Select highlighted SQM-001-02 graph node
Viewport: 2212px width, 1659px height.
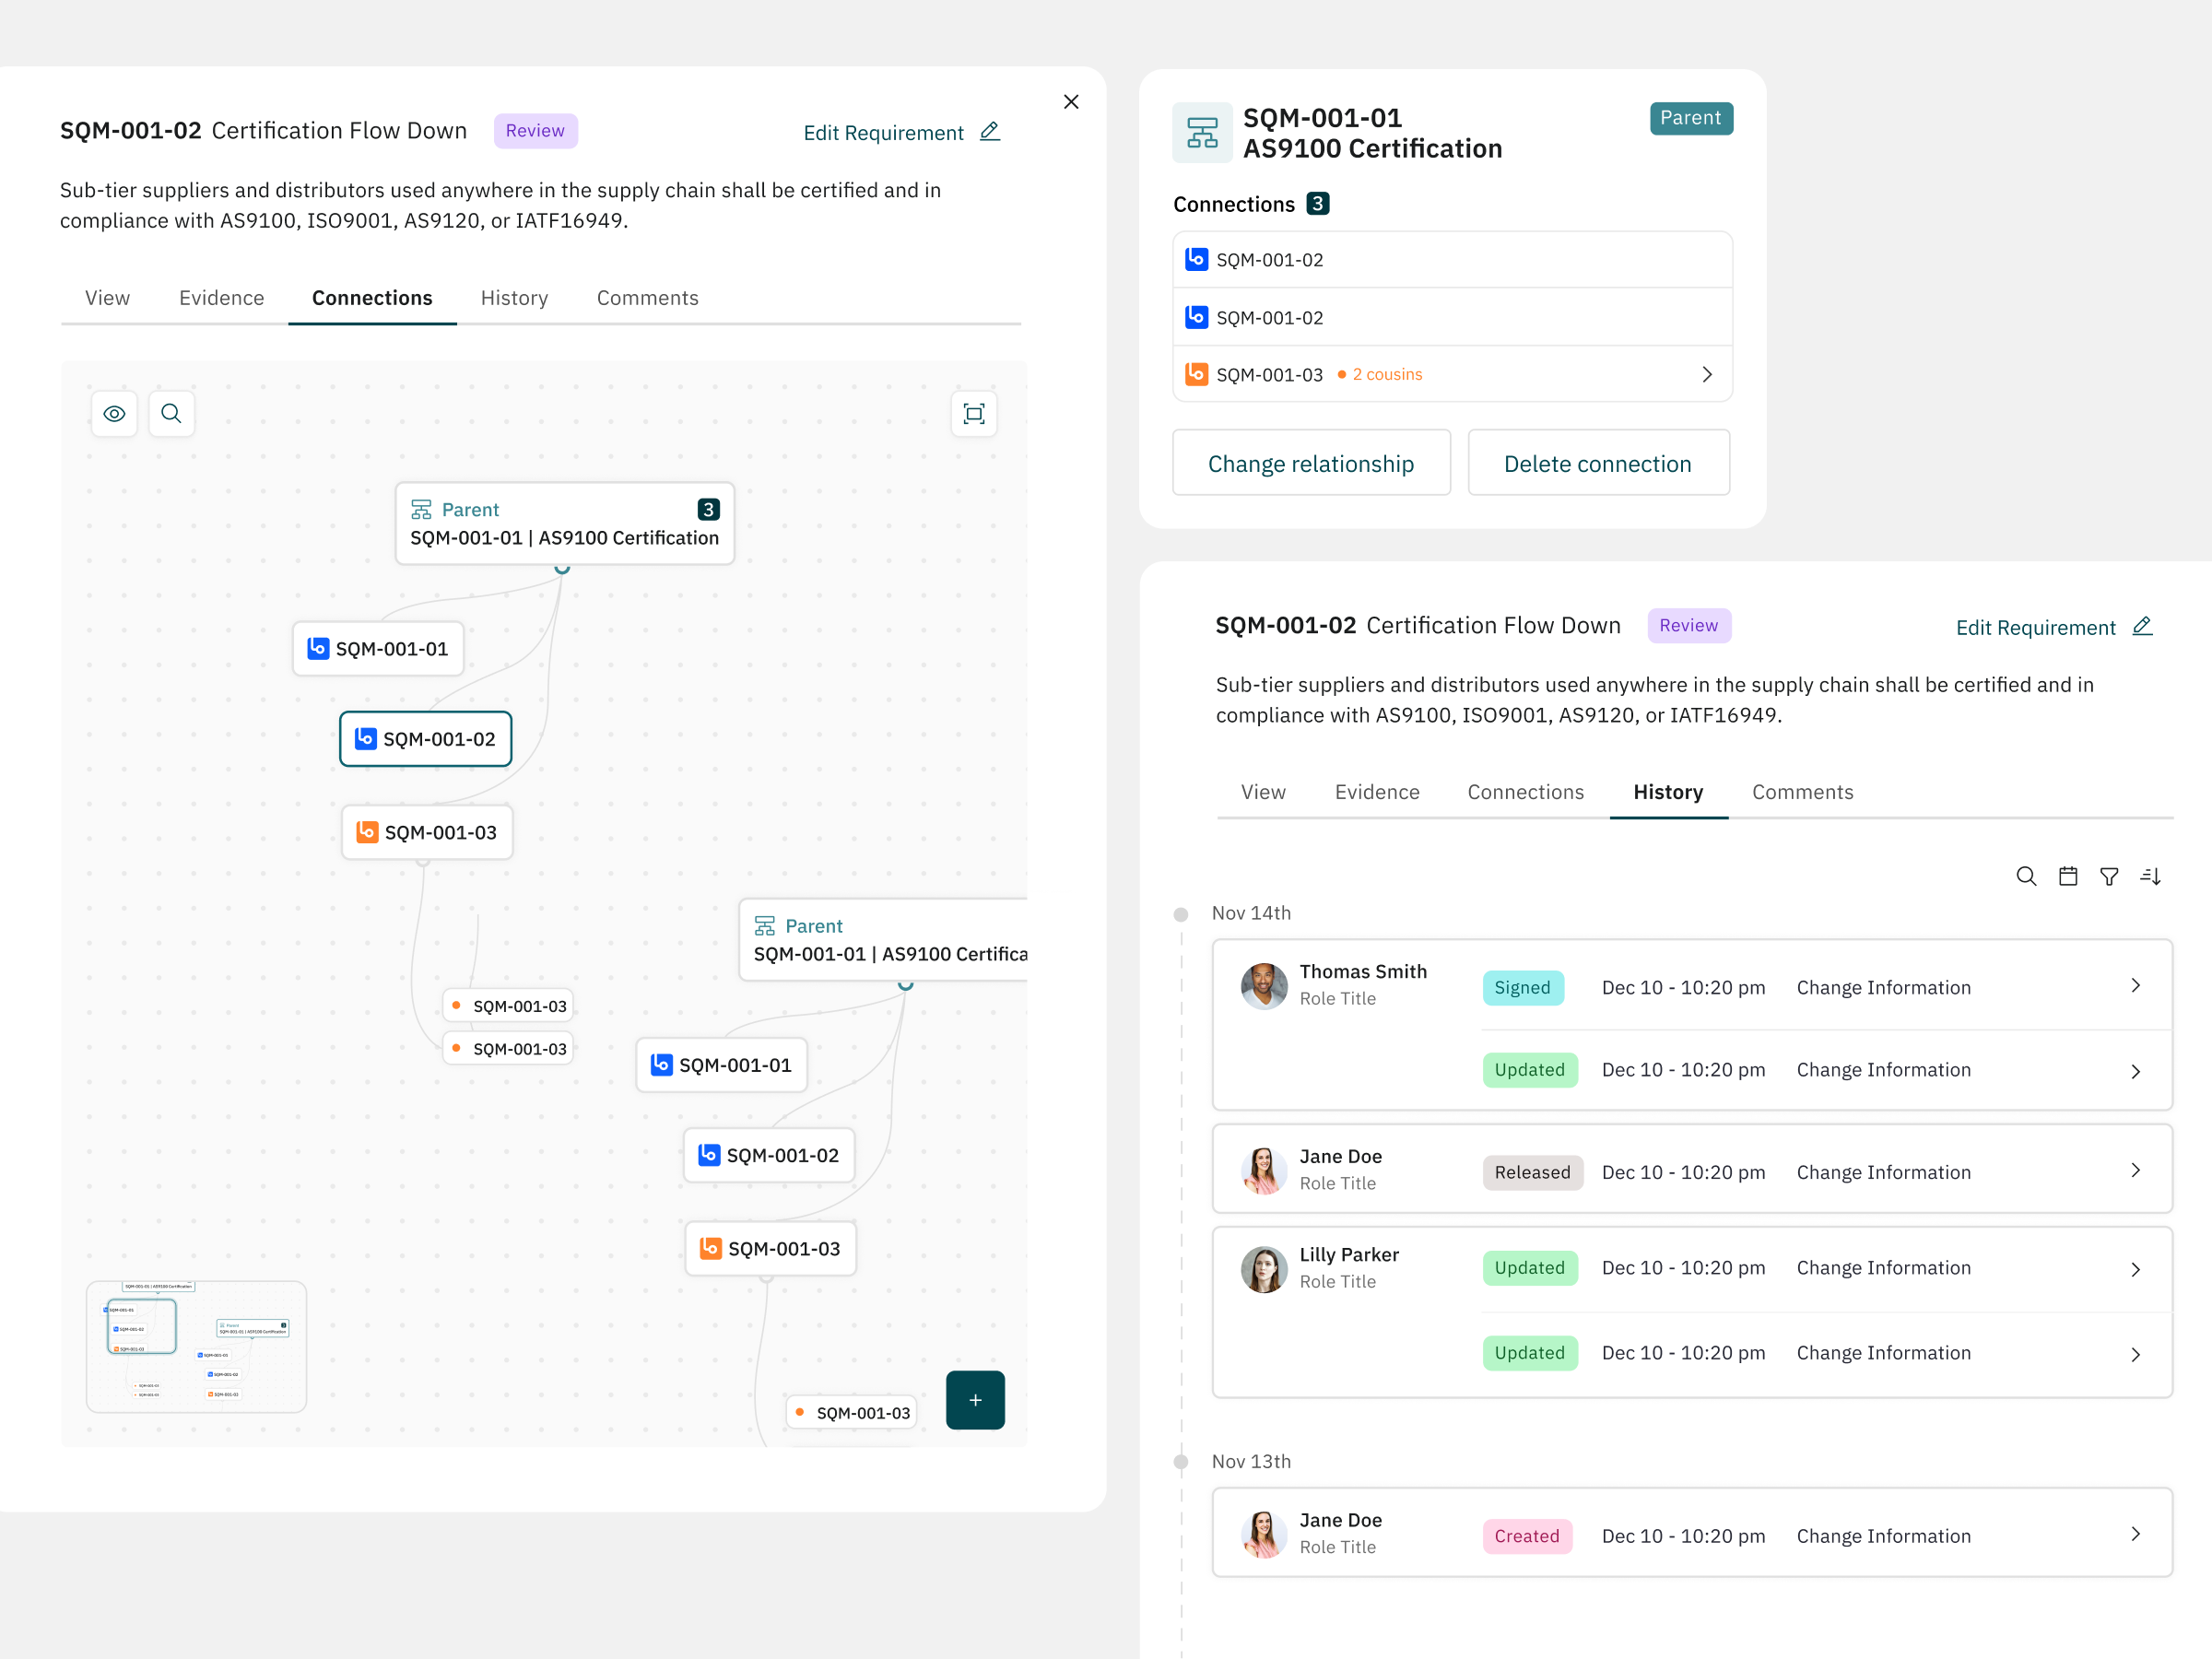425,739
